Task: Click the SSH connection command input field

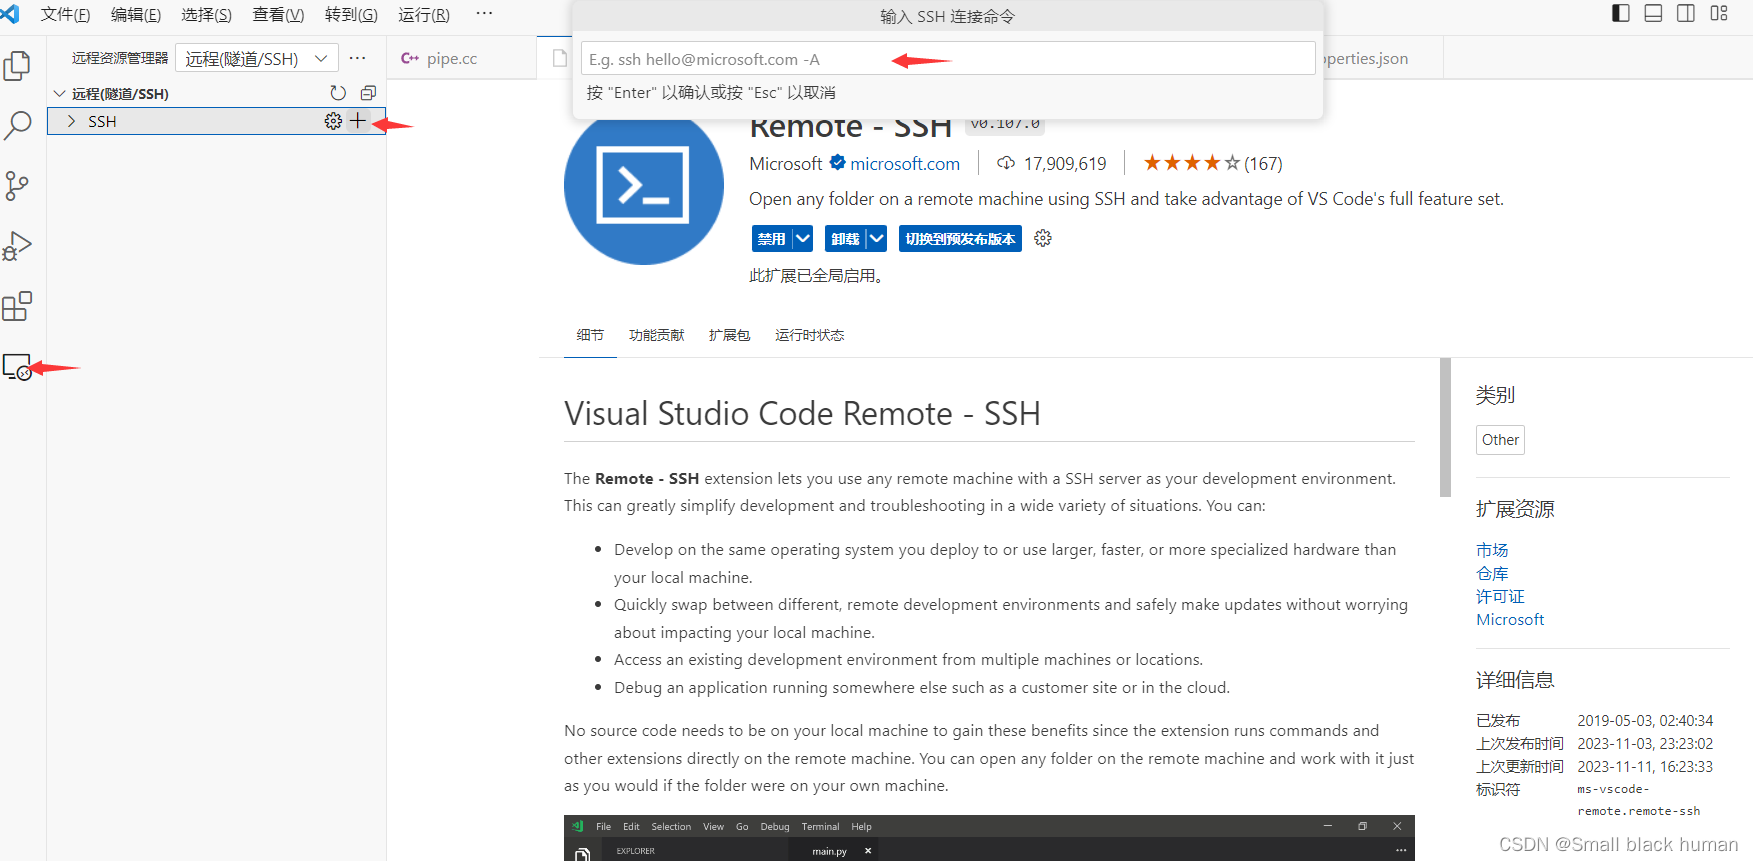Action: [x=947, y=59]
